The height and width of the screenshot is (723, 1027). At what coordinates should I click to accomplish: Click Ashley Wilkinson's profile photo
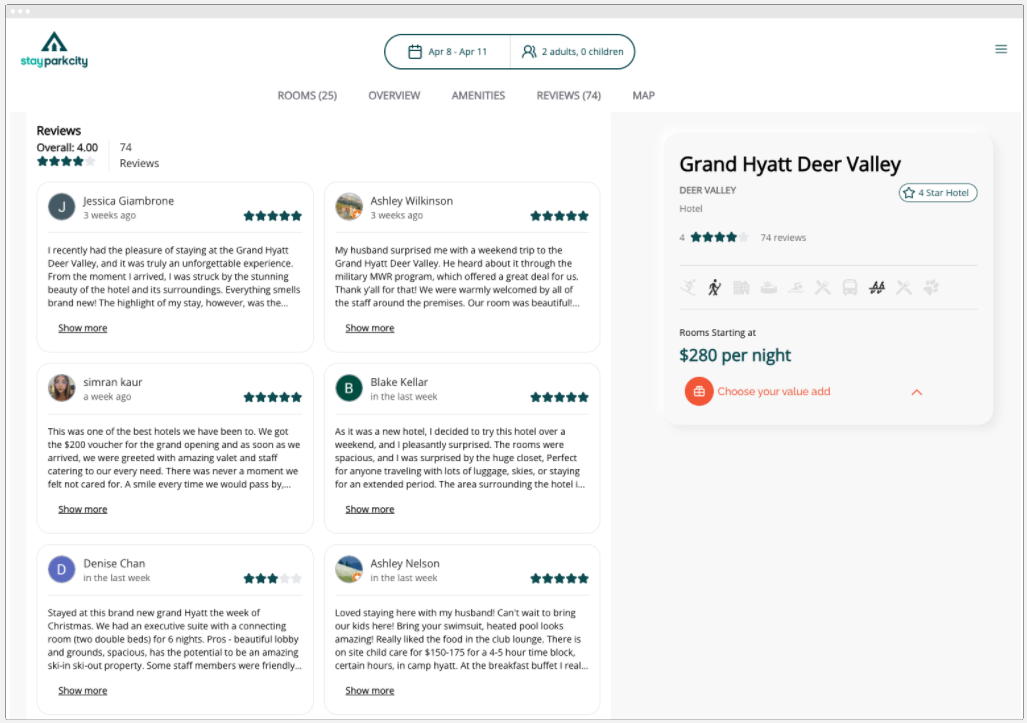tap(349, 207)
